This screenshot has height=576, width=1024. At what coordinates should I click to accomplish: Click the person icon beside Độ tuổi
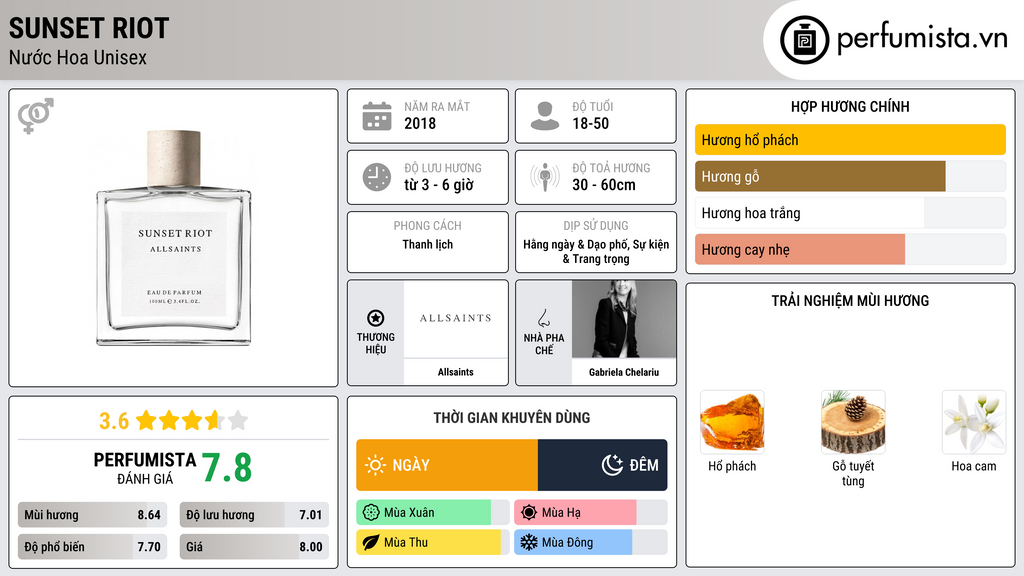point(545,116)
